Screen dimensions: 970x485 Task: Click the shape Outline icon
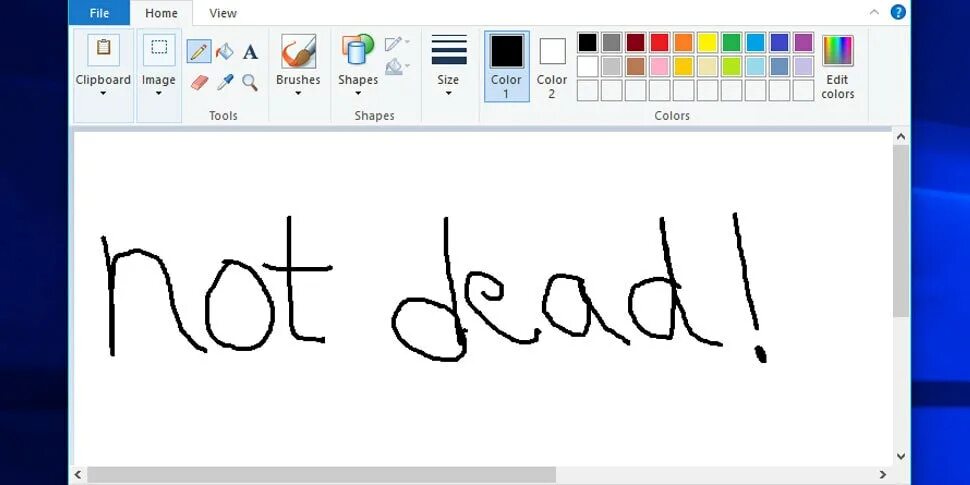click(x=393, y=44)
